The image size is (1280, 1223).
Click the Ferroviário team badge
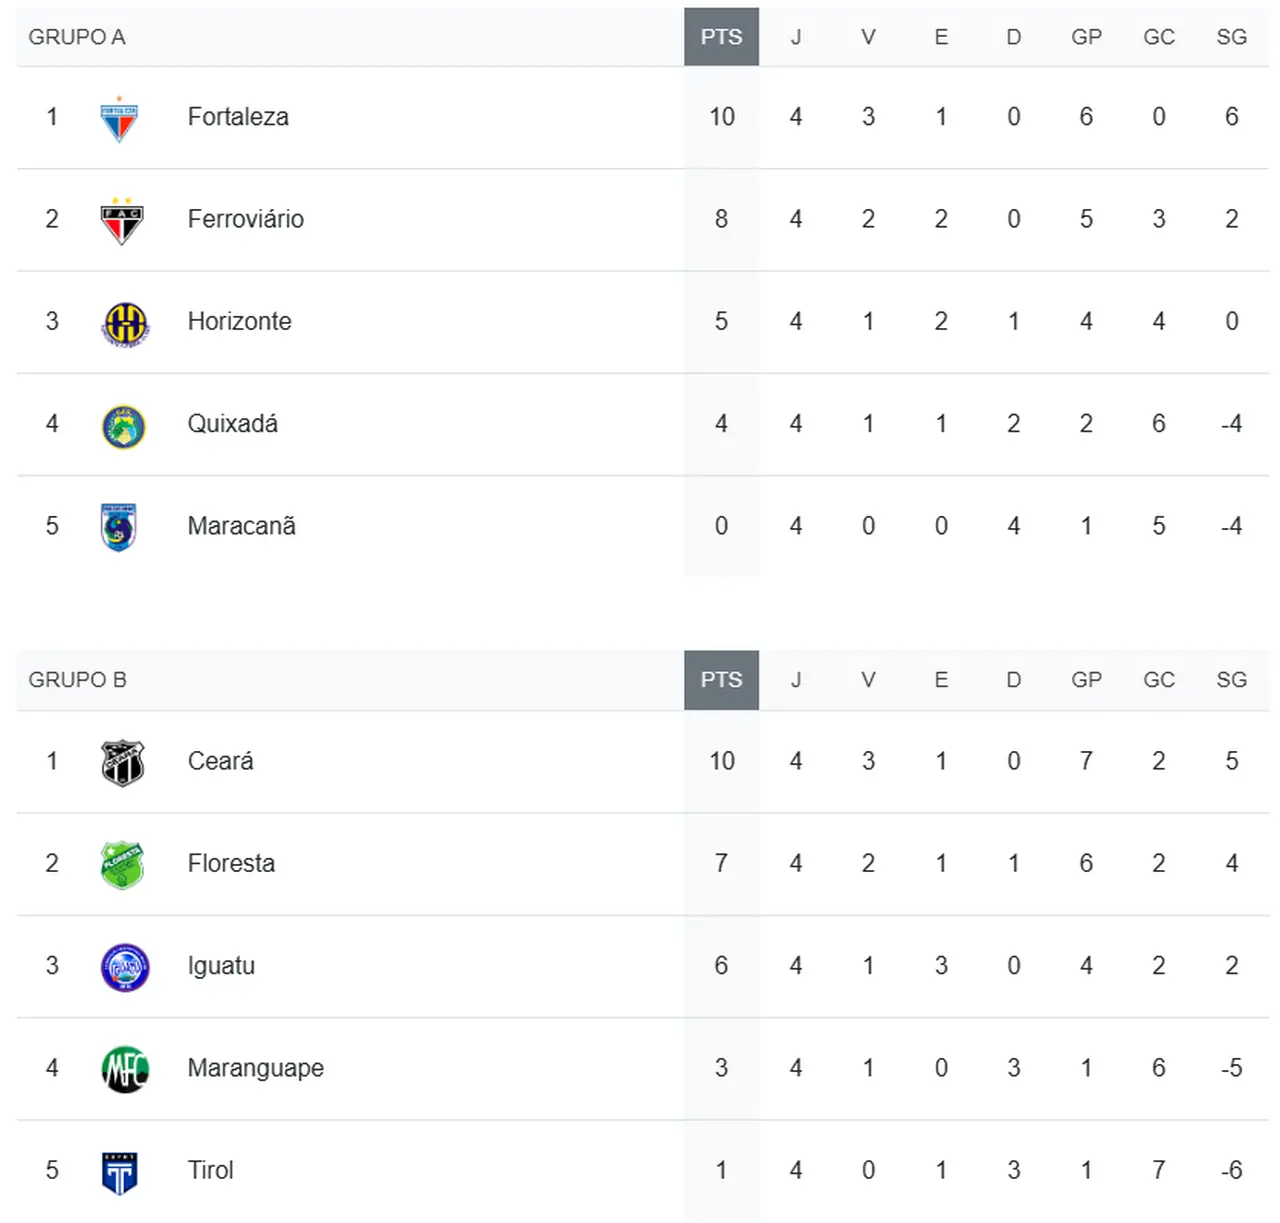[122, 222]
